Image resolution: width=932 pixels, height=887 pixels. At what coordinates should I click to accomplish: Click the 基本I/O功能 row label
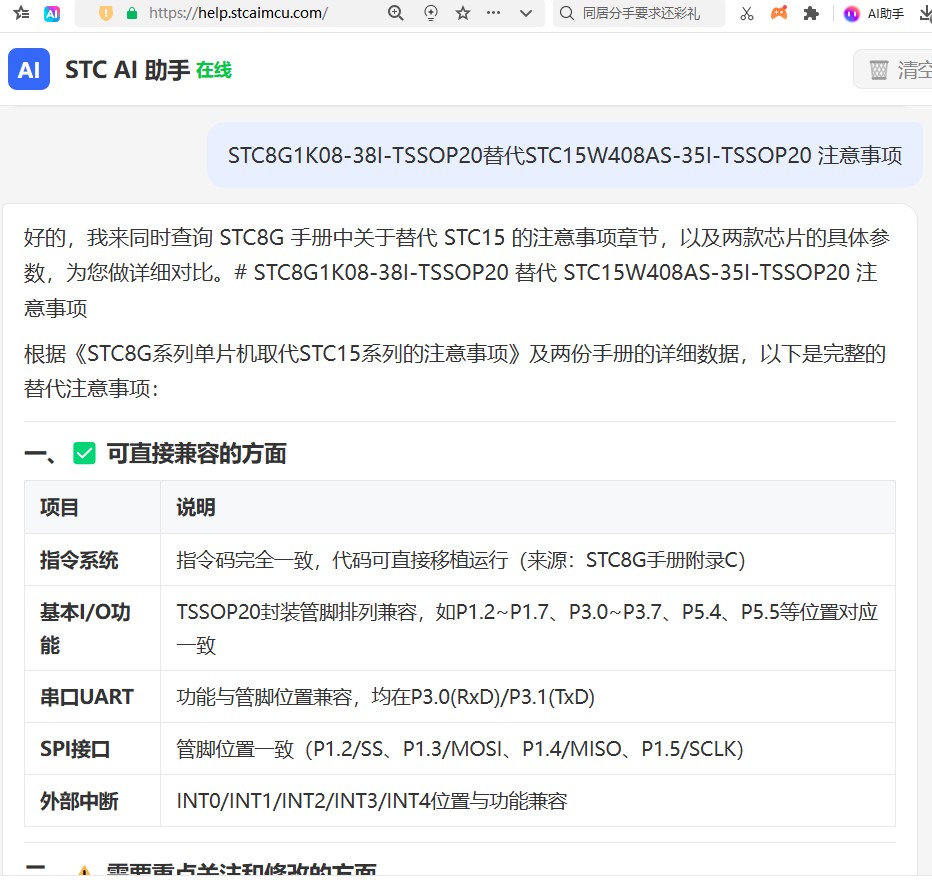click(x=85, y=628)
